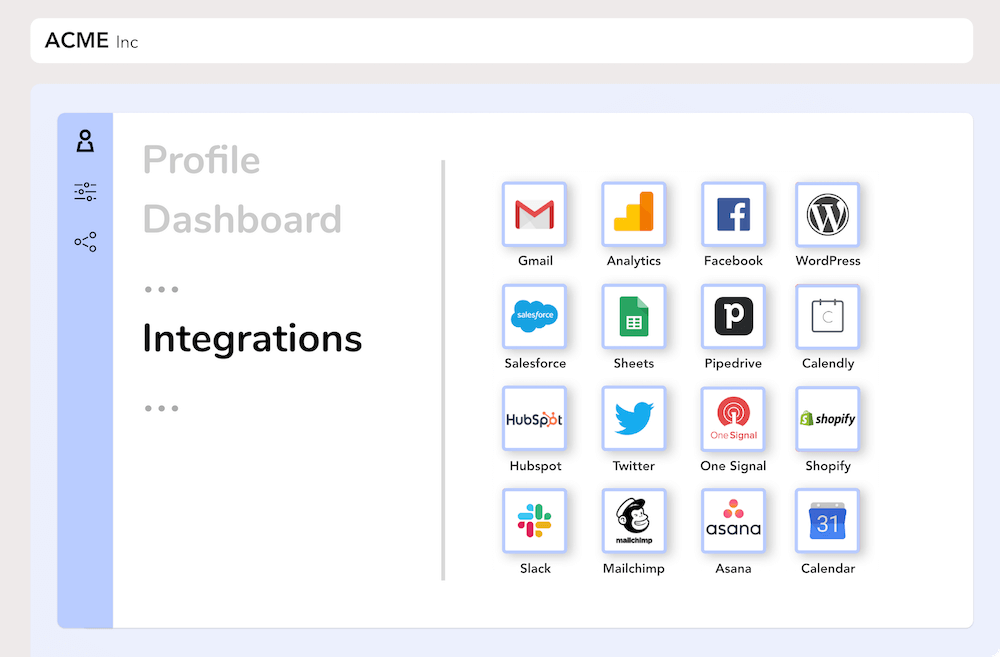Screen dimensions: 1000x657
Task: Click the Asana integration icon
Action: point(733,521)
